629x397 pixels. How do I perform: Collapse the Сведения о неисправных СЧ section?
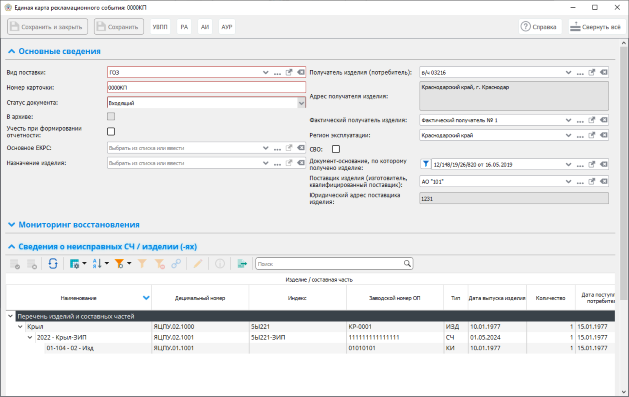point(12,247)
